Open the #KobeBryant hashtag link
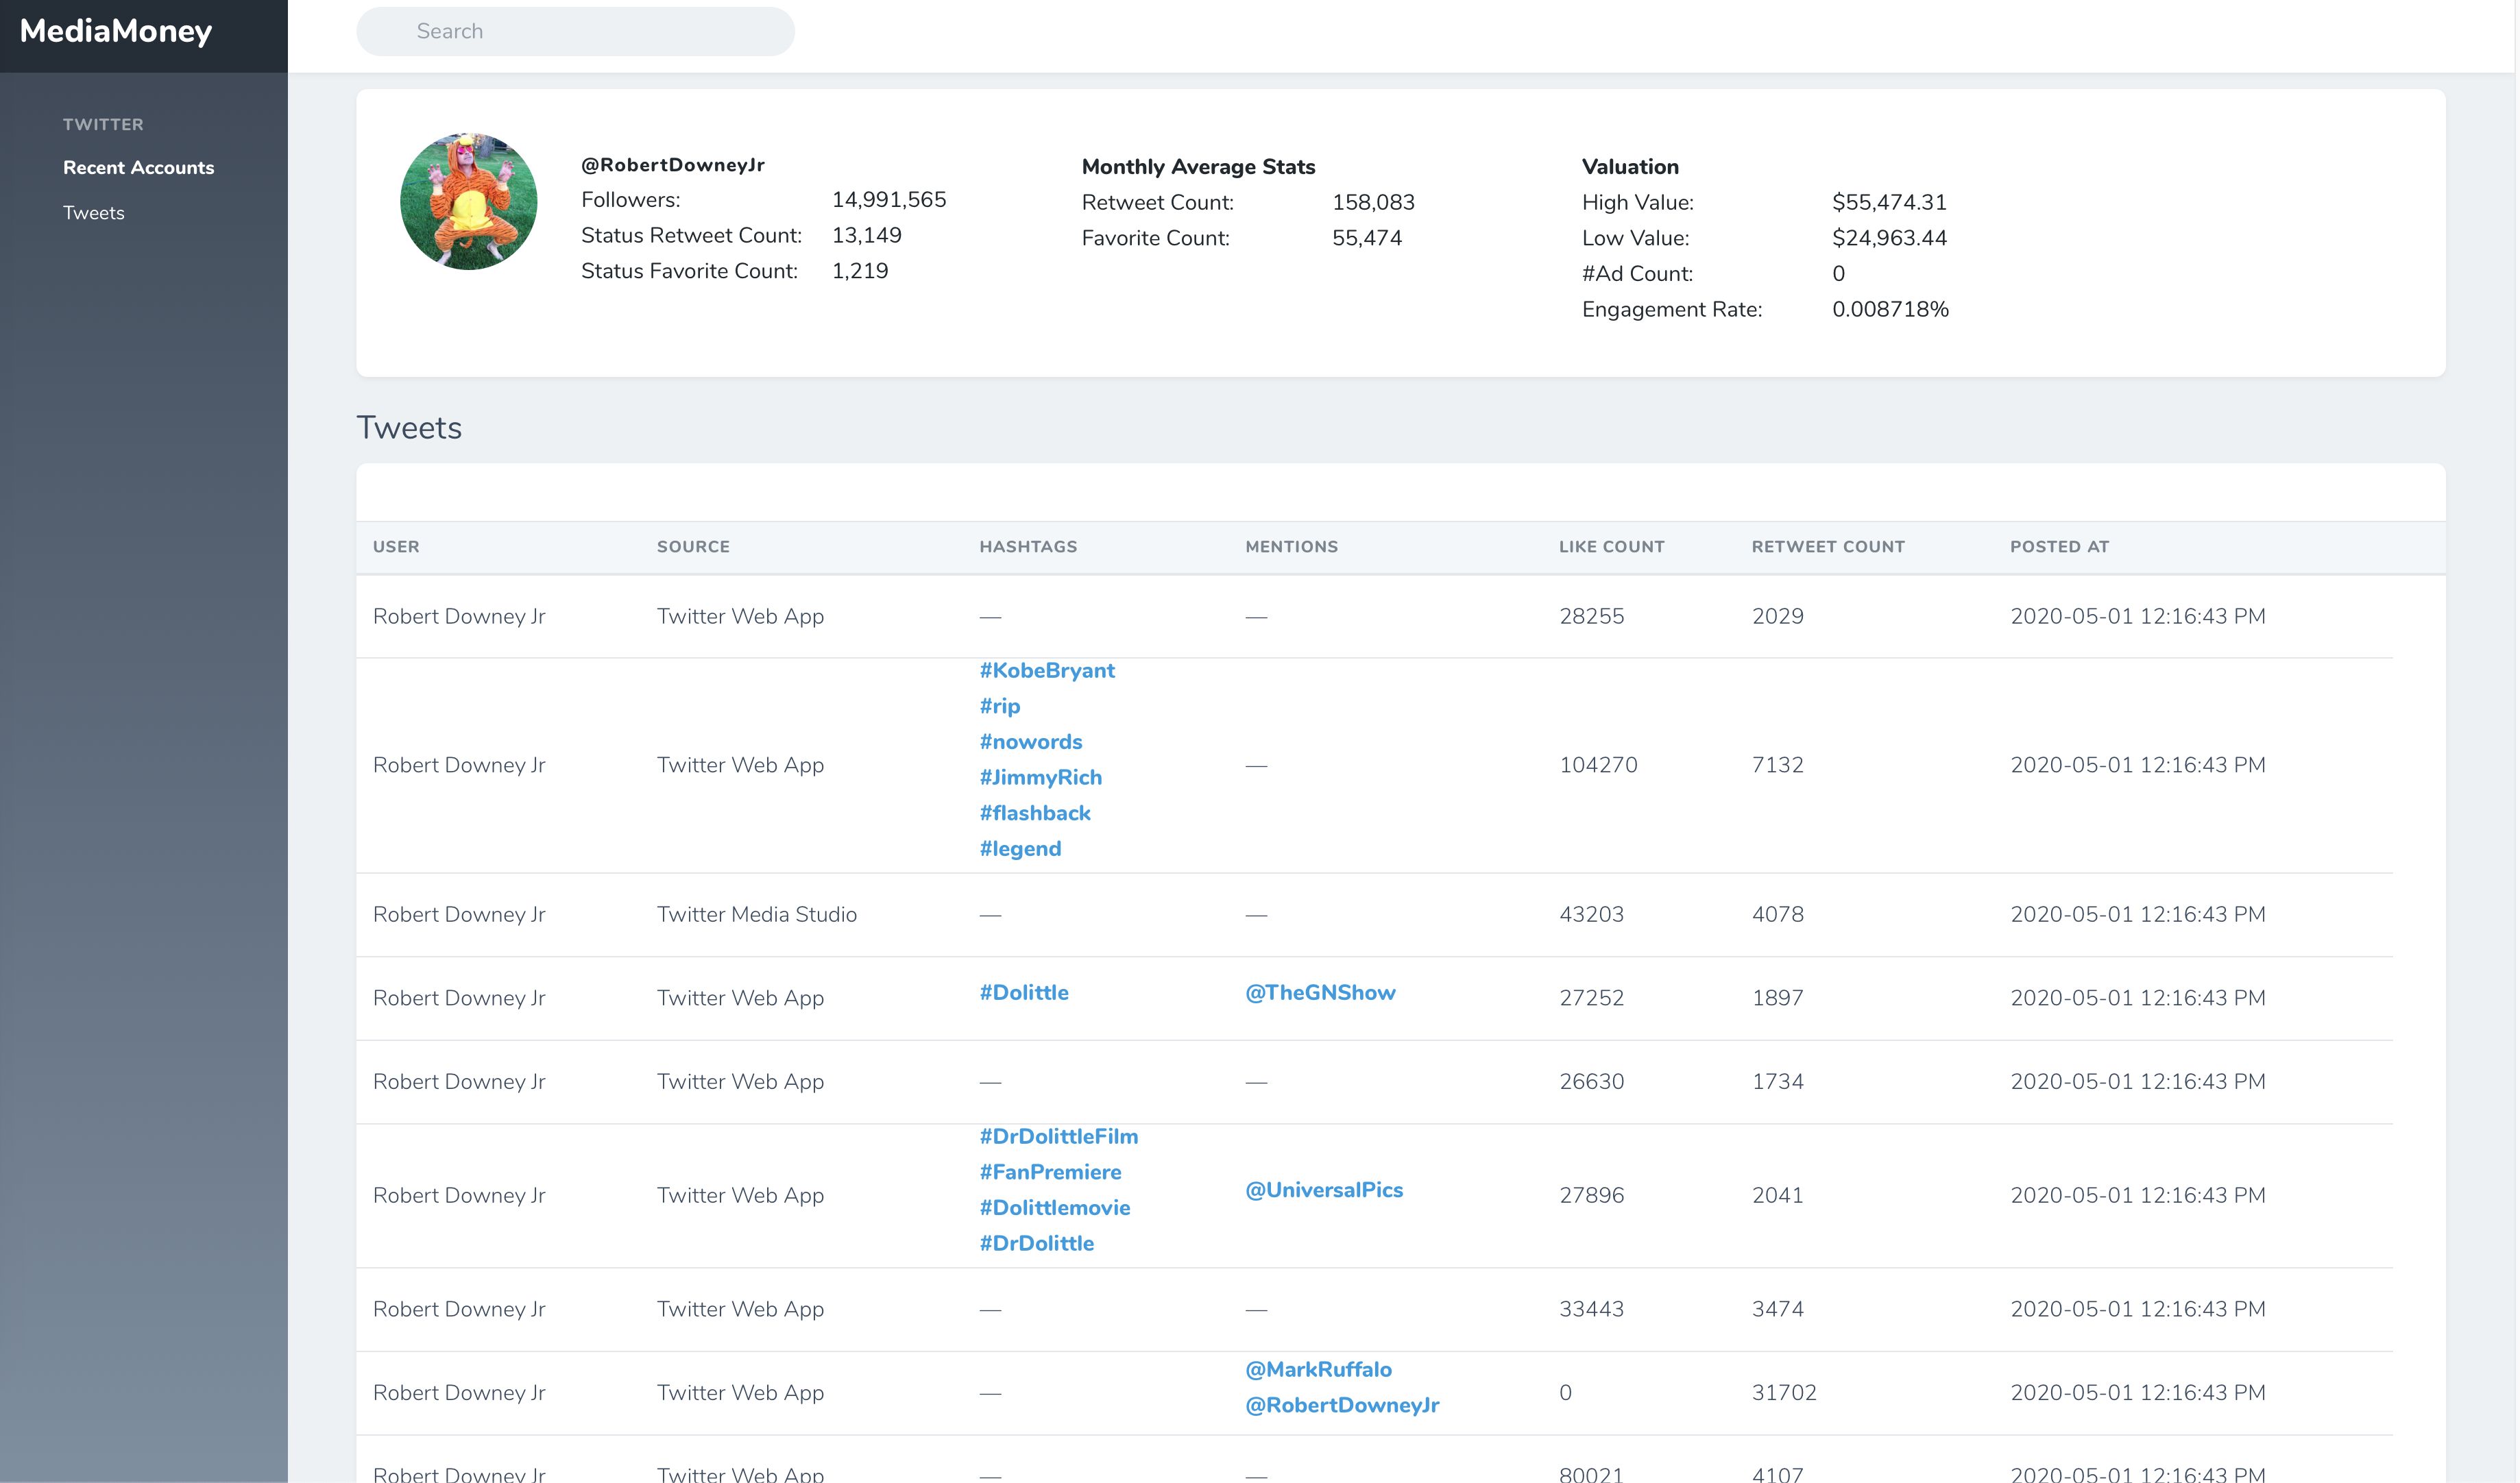2520x1483 pixels. (x=1046, y=671)
